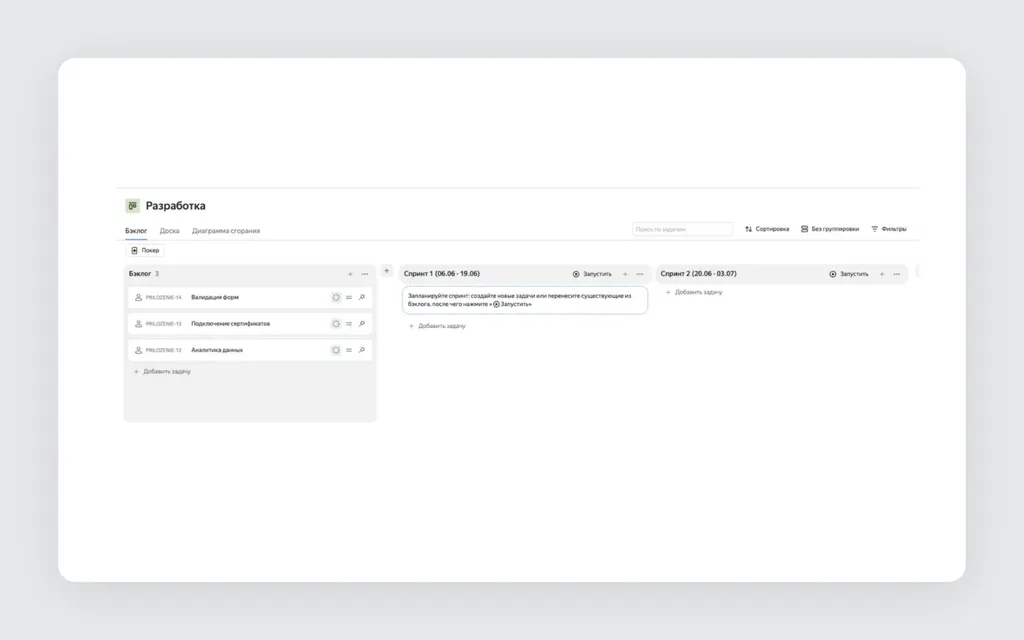This screenshot has width=1024, height=640.
Task: Click plus icon in Спринт 1 header
Action: click(x=625, y=274)
